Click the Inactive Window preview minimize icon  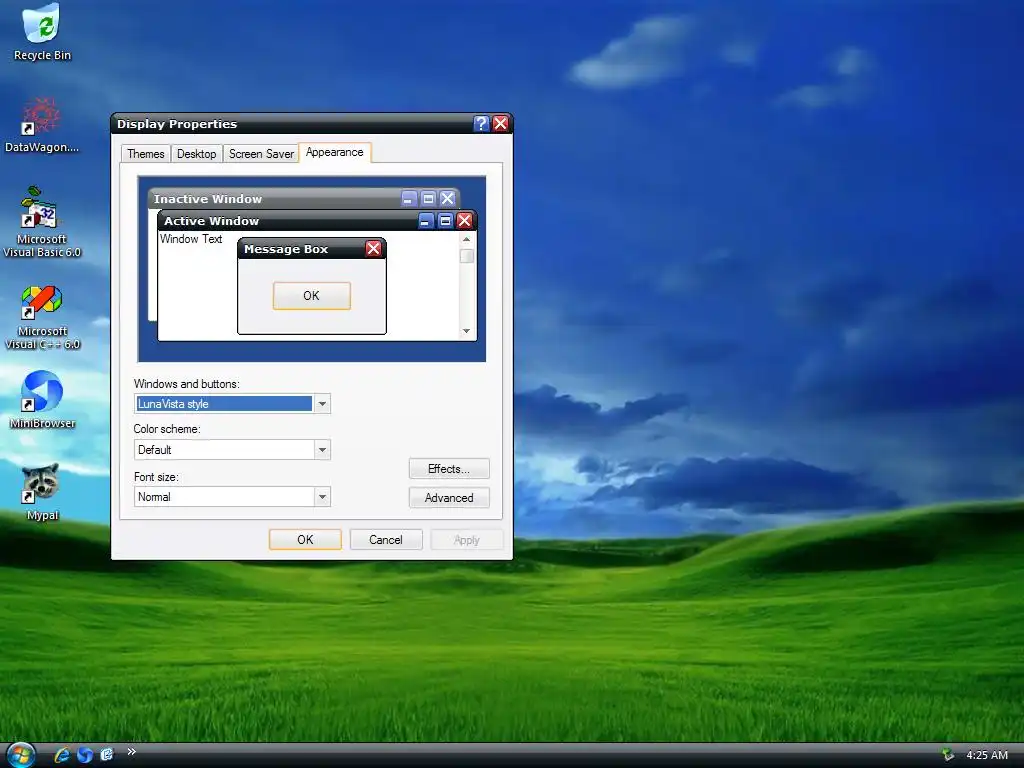[x=409, y=199]
